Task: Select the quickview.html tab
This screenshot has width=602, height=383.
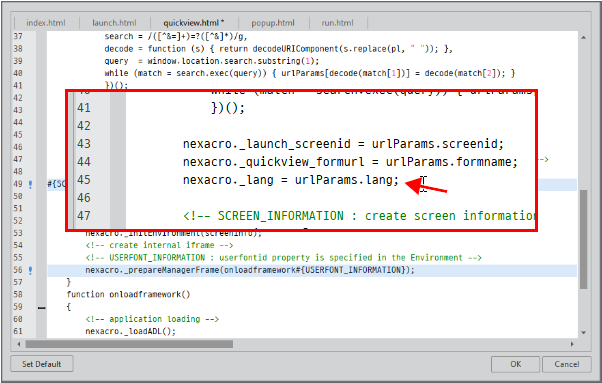Action: pos(194,23)
